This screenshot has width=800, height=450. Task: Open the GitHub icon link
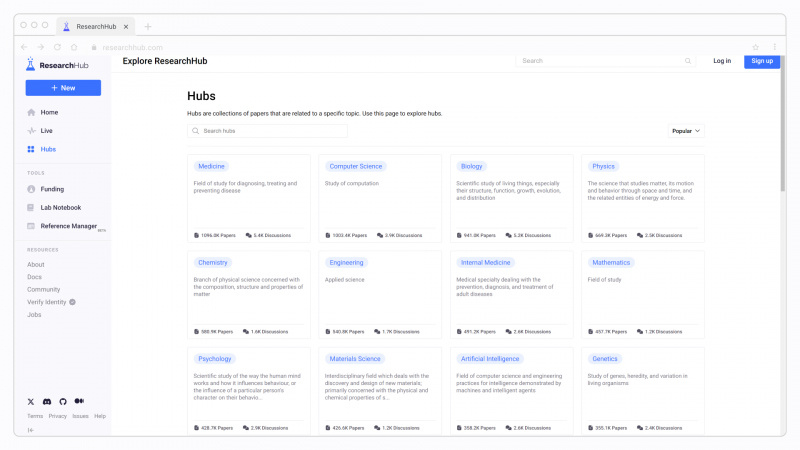pyautogui.click(x=63, y=402)
